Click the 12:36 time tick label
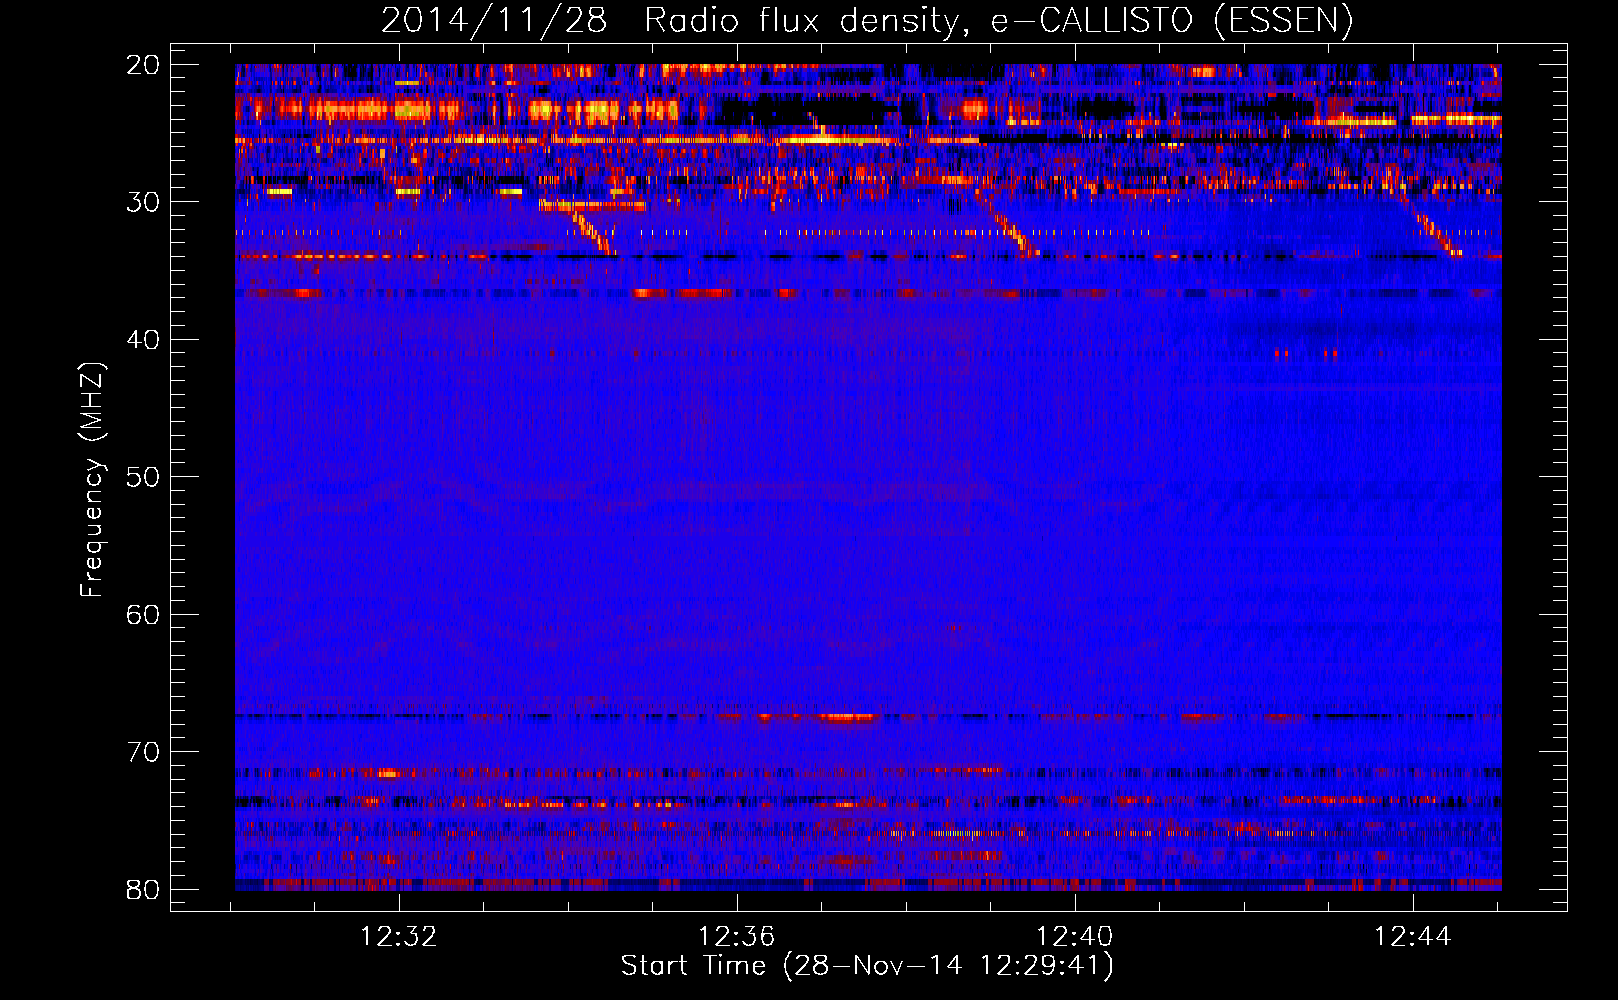The image size is (1618, 1000). [737, 937]
